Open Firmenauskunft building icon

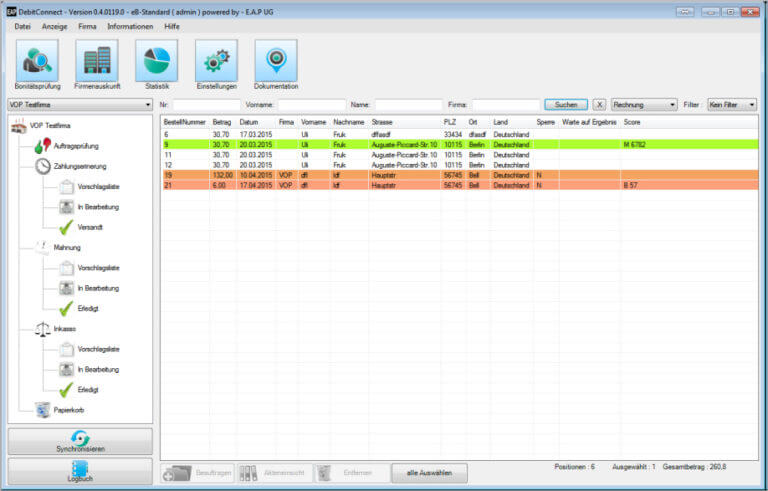pyautogui.click(x=97, y=61)
